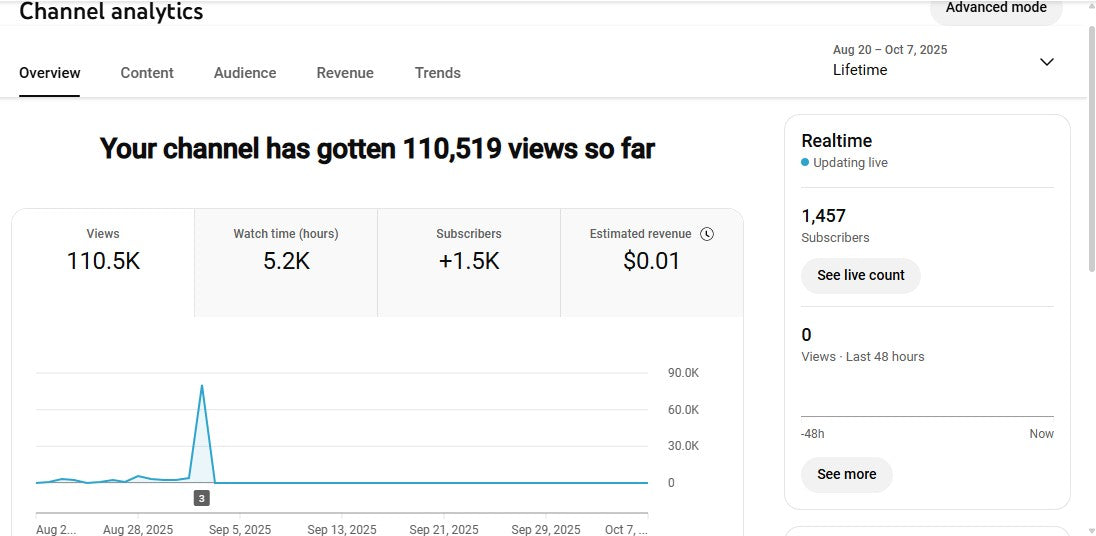Click the Advanced mode button
The height and width of the screenshot is (536, 1096).
pos(995,9)
